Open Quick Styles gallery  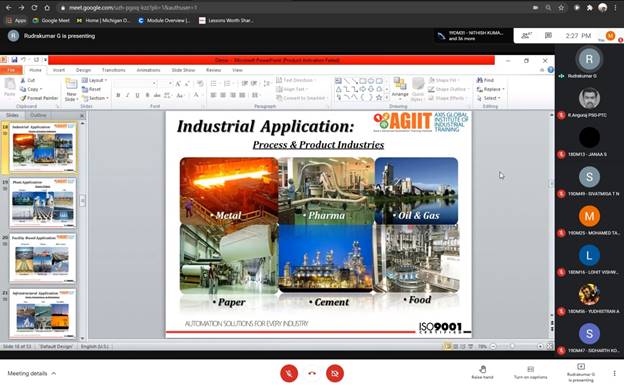point(418,89)
